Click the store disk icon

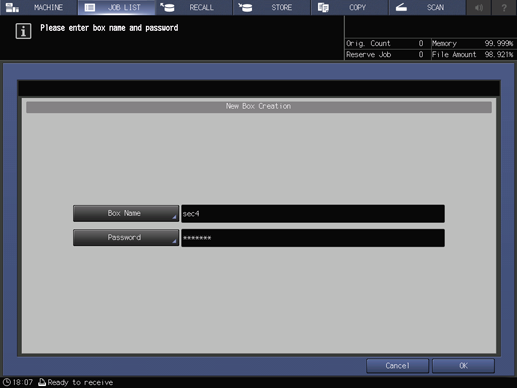coord(245,7)
